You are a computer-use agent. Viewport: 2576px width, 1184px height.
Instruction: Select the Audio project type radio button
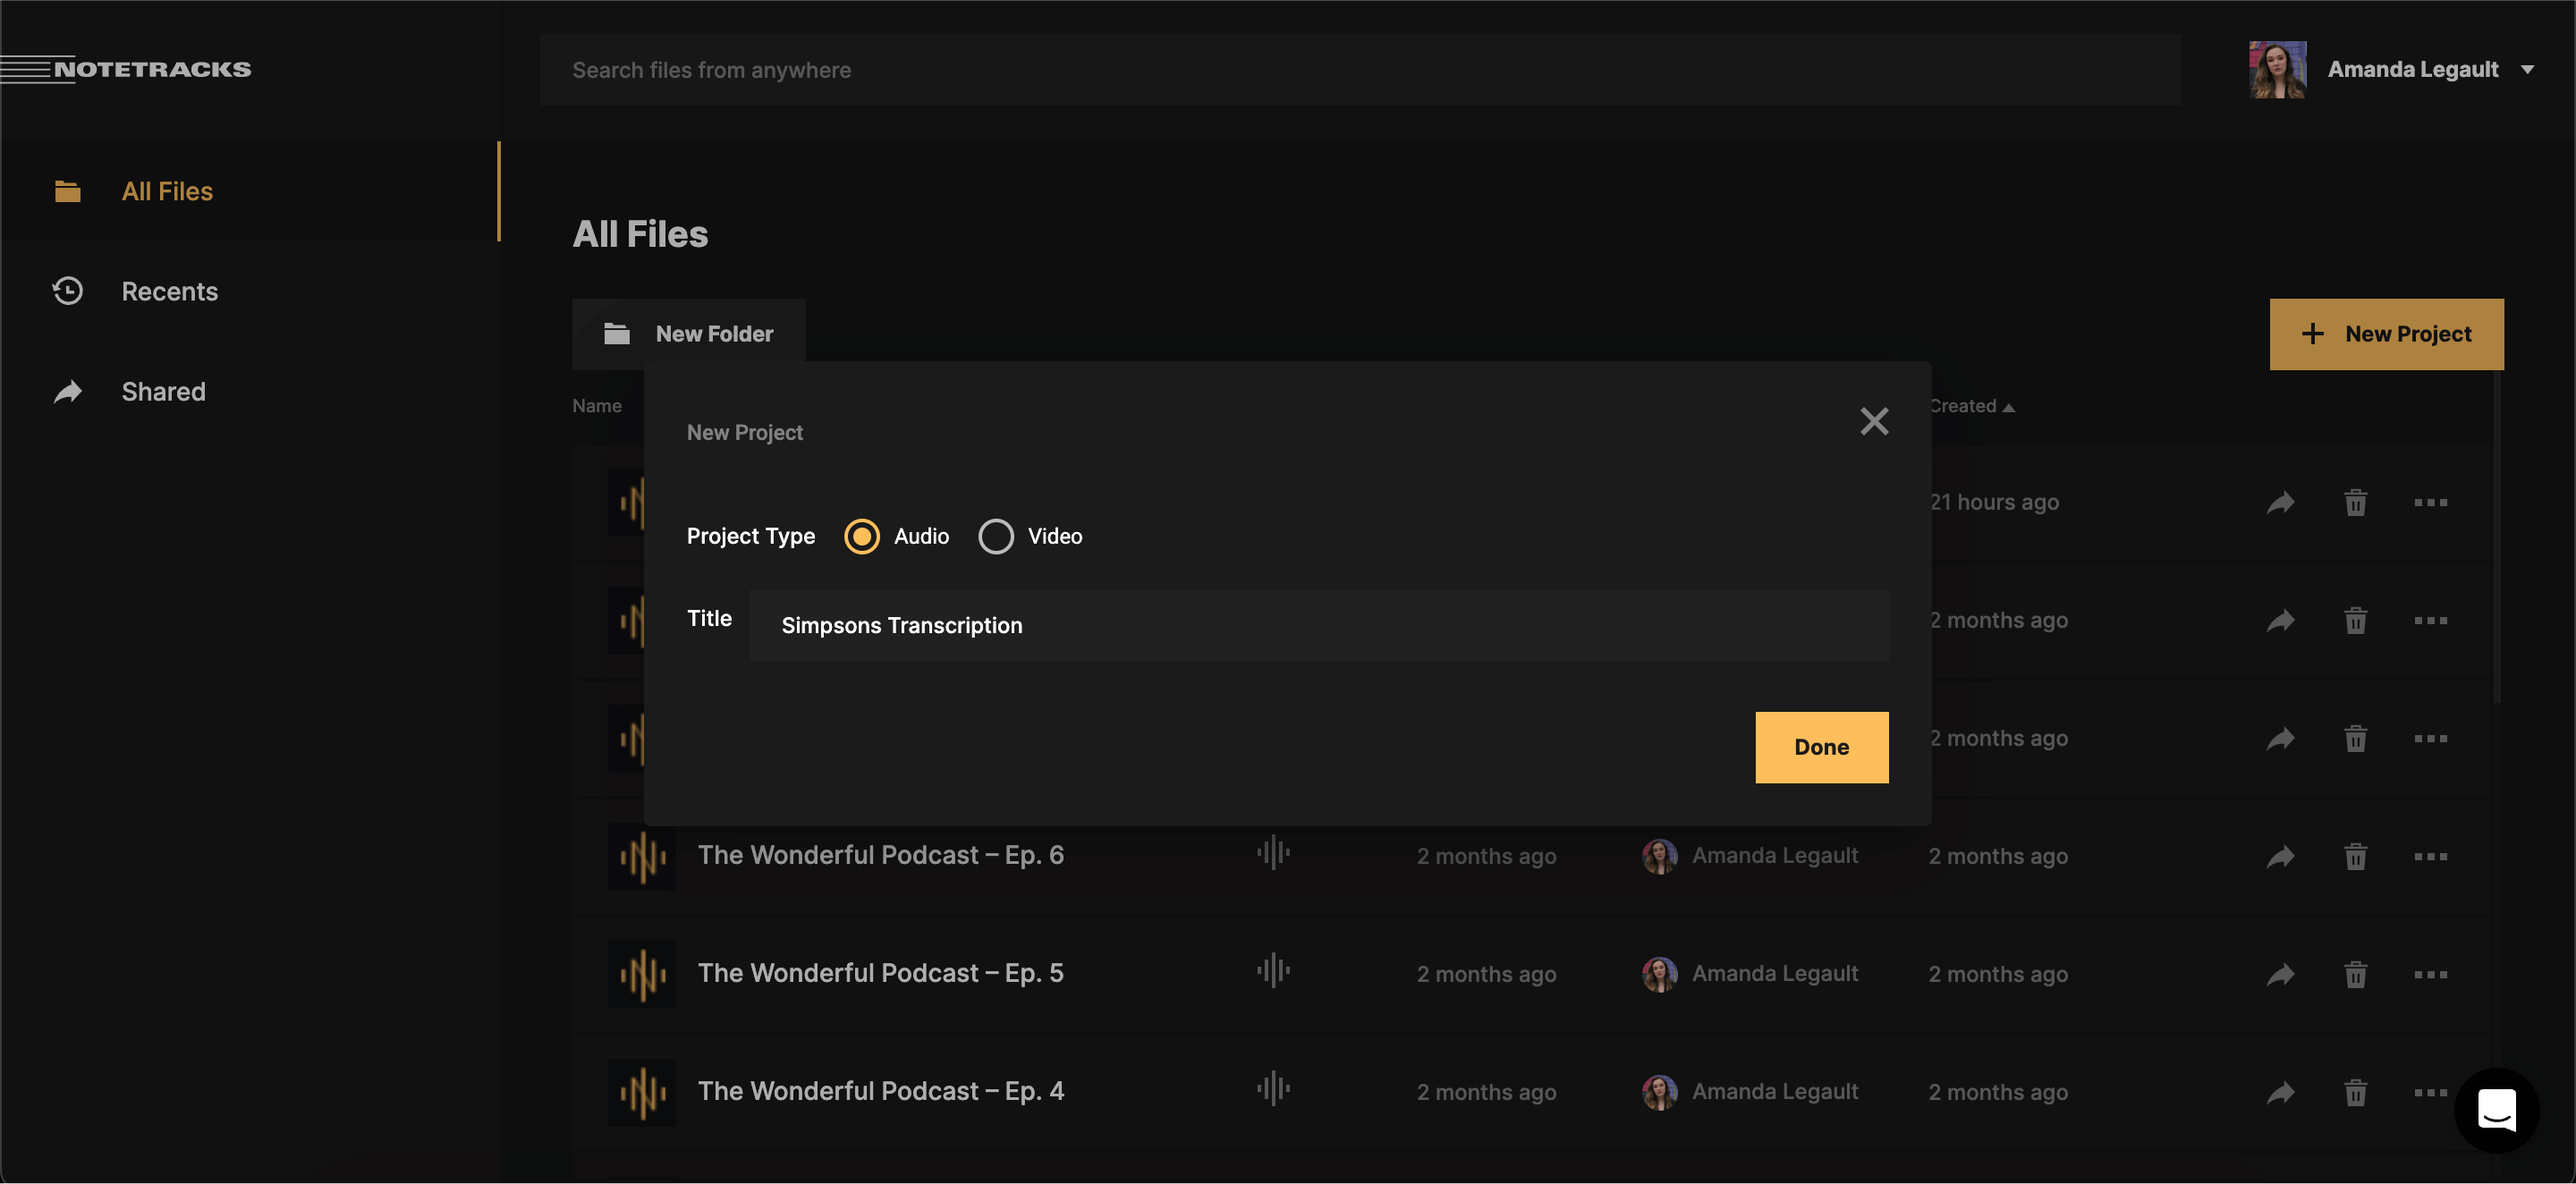point(861,536)
